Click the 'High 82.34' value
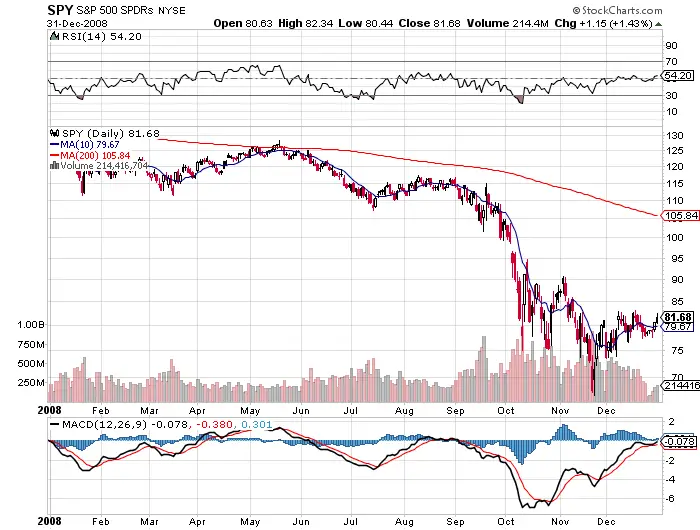Image resolution: width=700 pixels, height=530 pixels. (305, 23)
